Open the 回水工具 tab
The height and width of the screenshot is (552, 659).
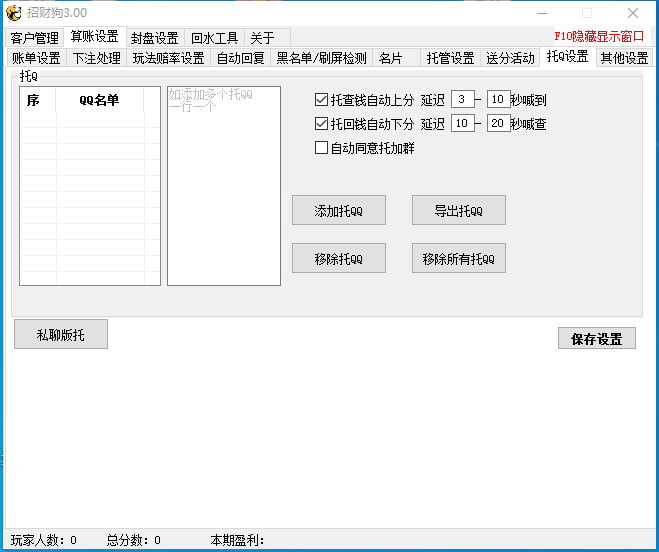pos(214,38)
